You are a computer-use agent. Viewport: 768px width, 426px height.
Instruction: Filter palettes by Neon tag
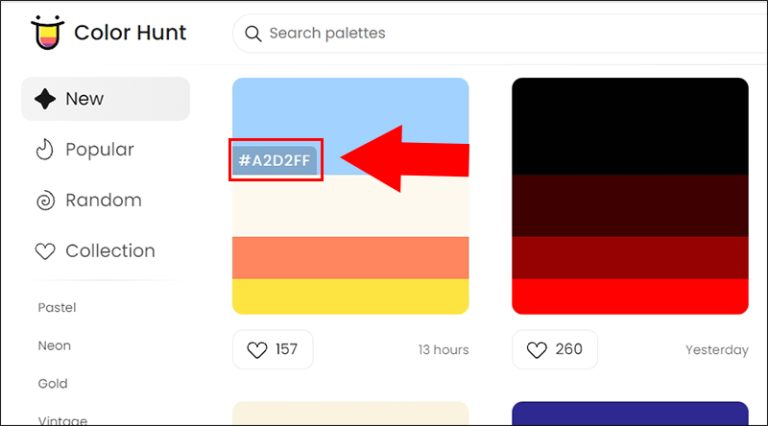(x=54, y=346)
